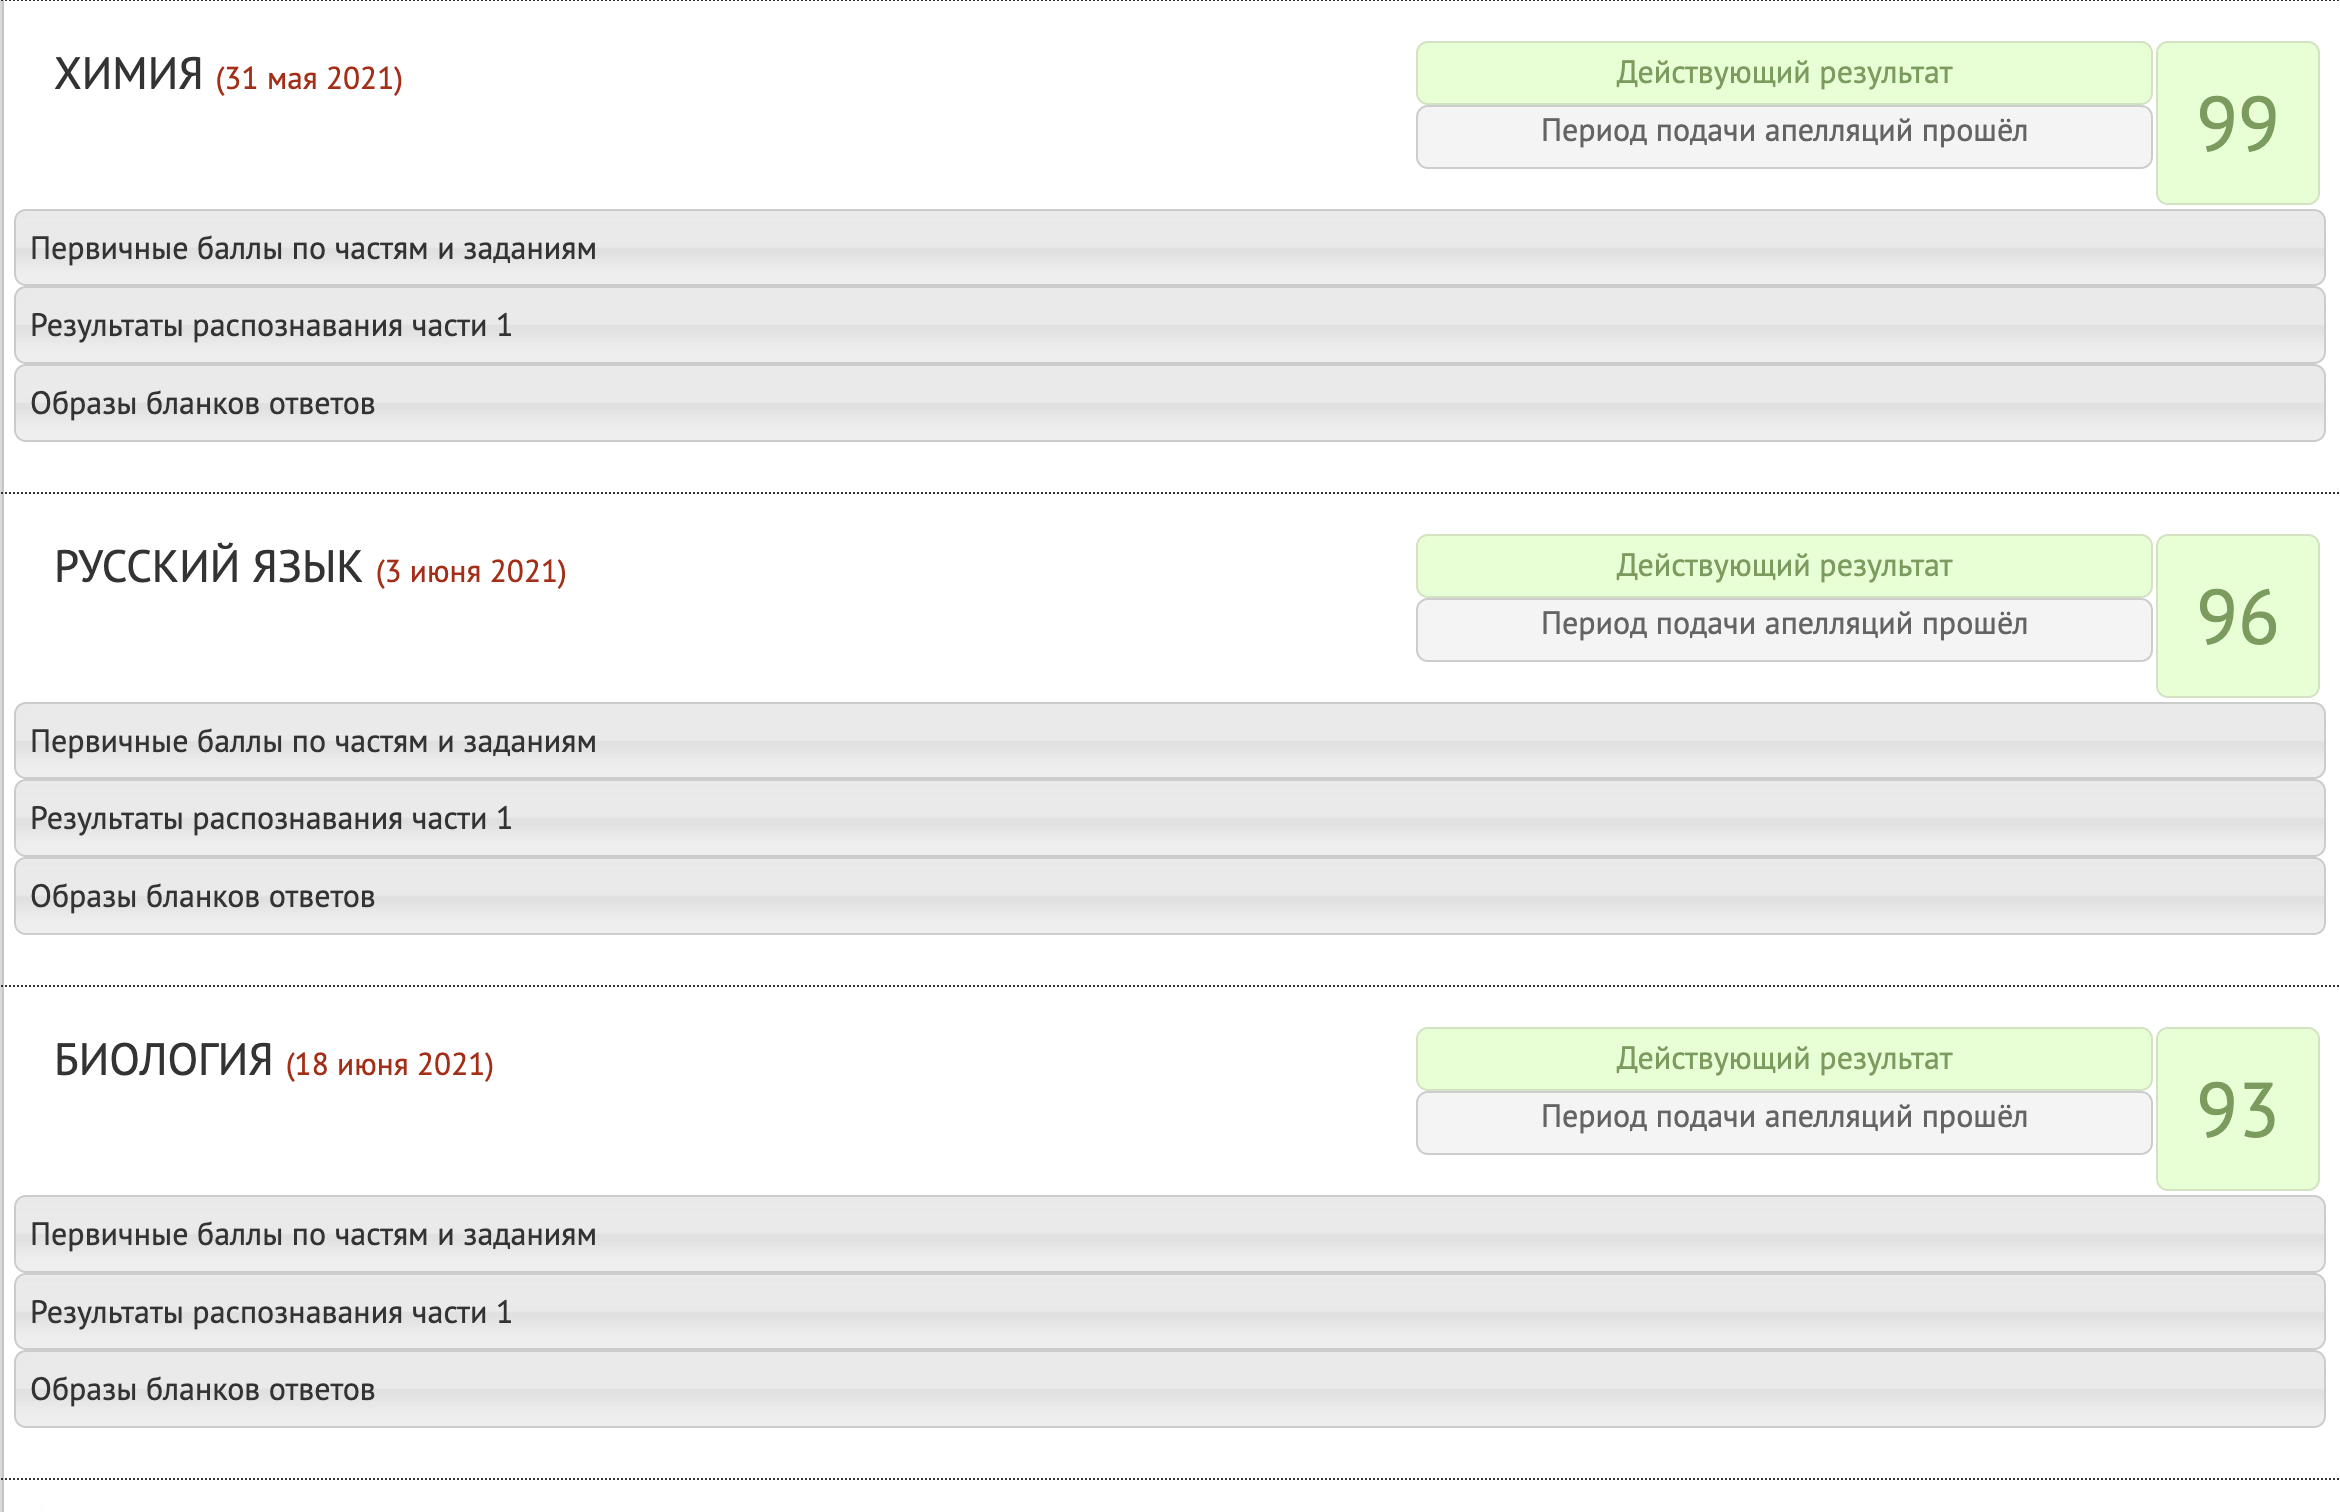The height and width of the screenshot is (1512, 2340).
Task: Expand Russian language part 1 recognition results
Action: [1168, 819]
